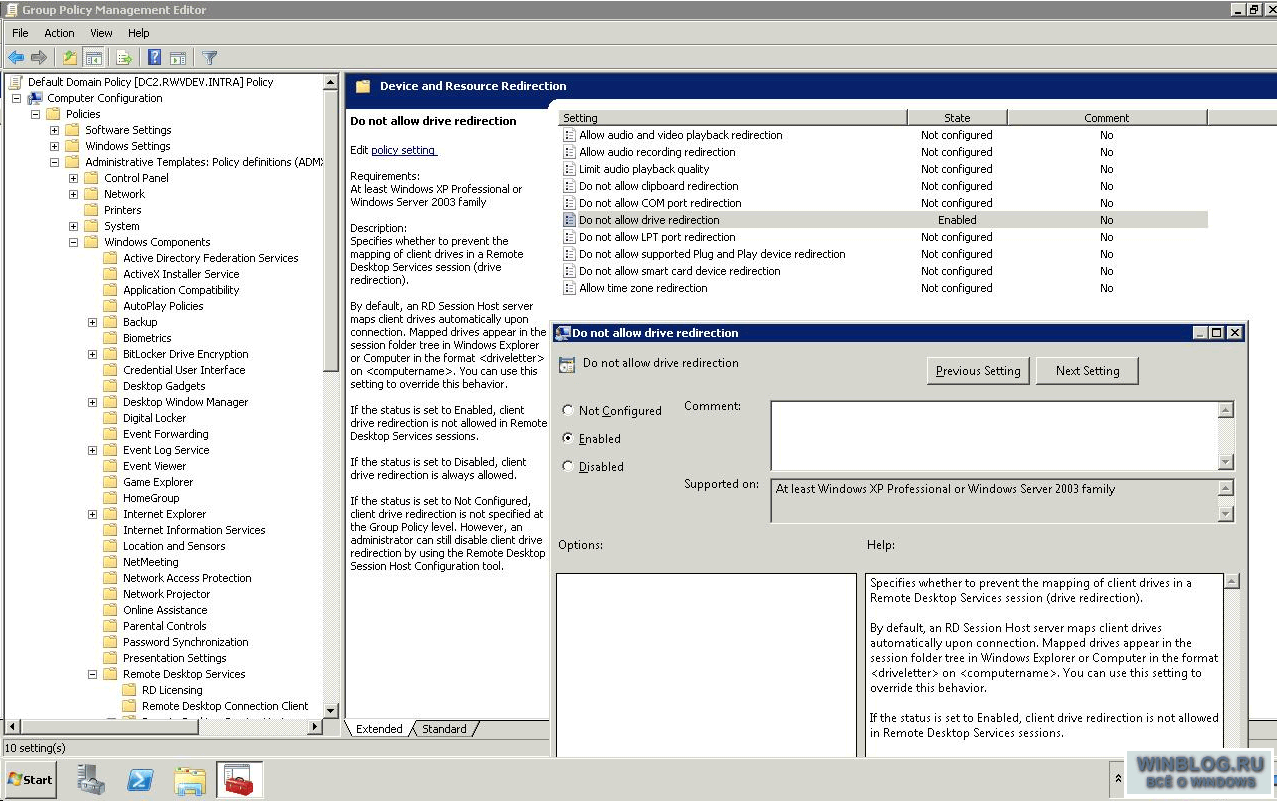Viewport: 1281px width, 805px height.
Task: Expand the Software Settings node
Action: coord(54,130)
